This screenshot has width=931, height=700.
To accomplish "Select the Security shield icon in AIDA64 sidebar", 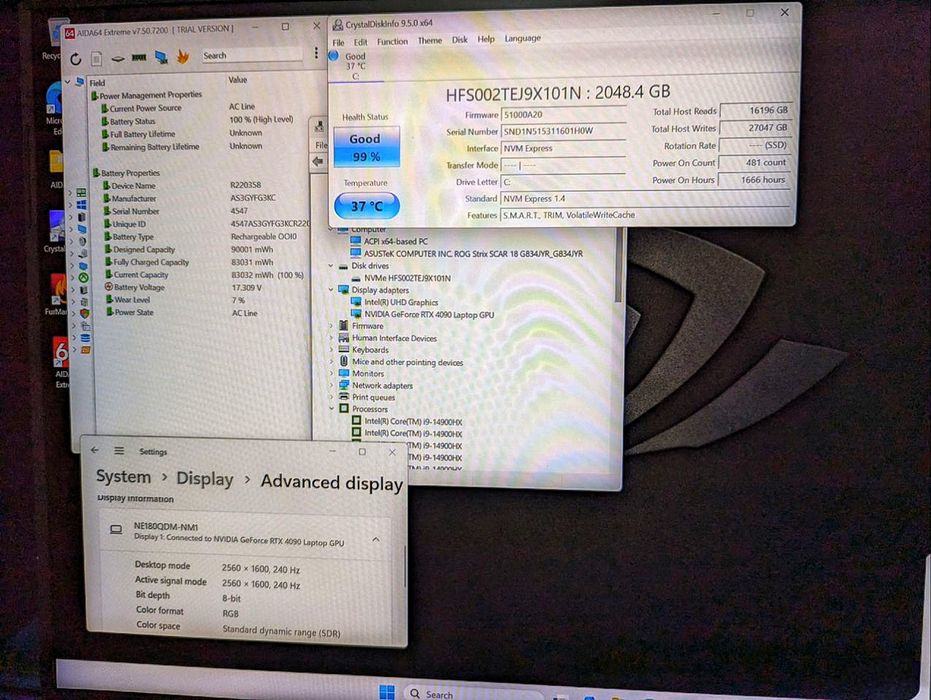I will click(x=84, y=313).
